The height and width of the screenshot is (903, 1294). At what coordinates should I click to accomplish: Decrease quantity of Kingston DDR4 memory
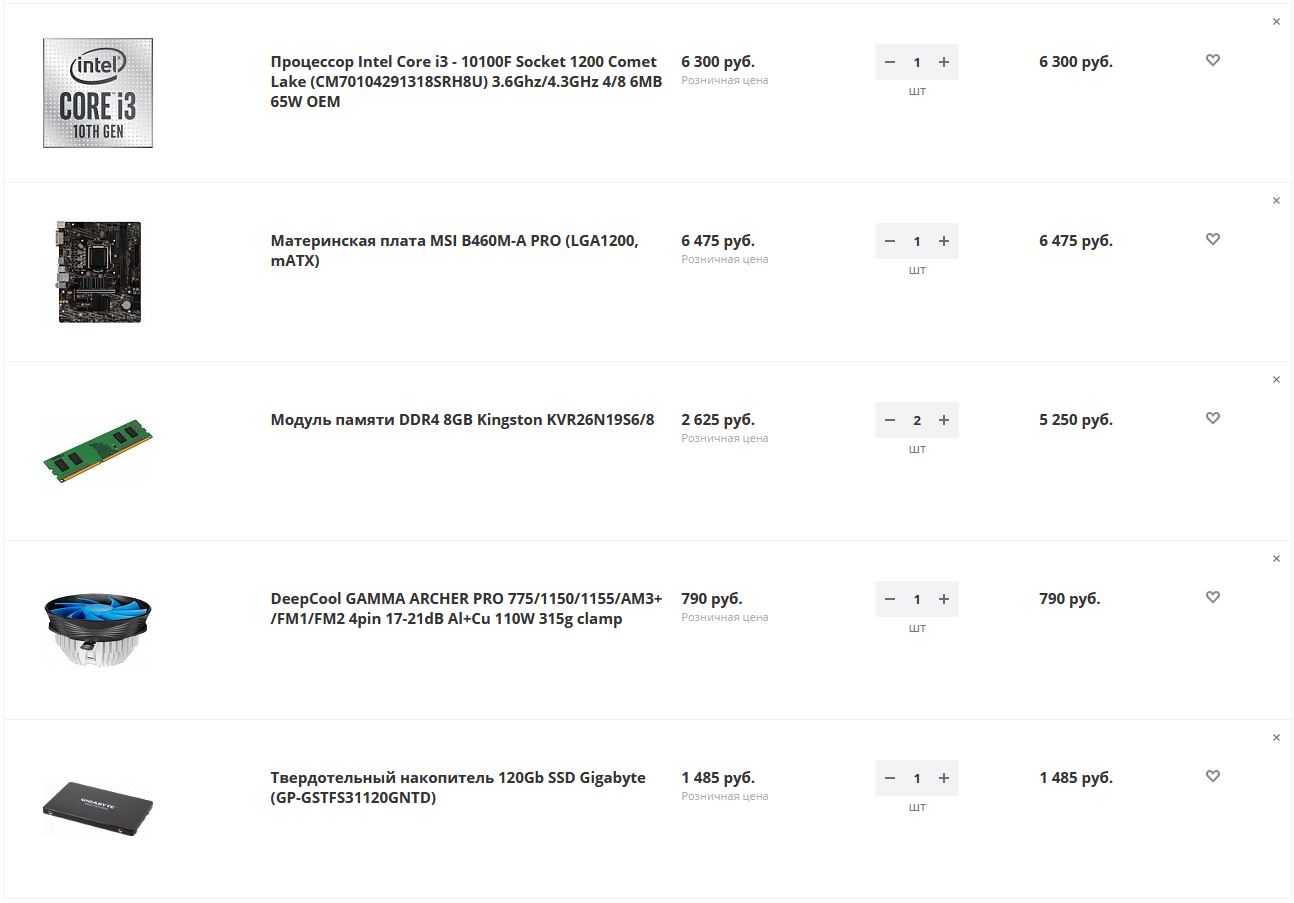890,420
